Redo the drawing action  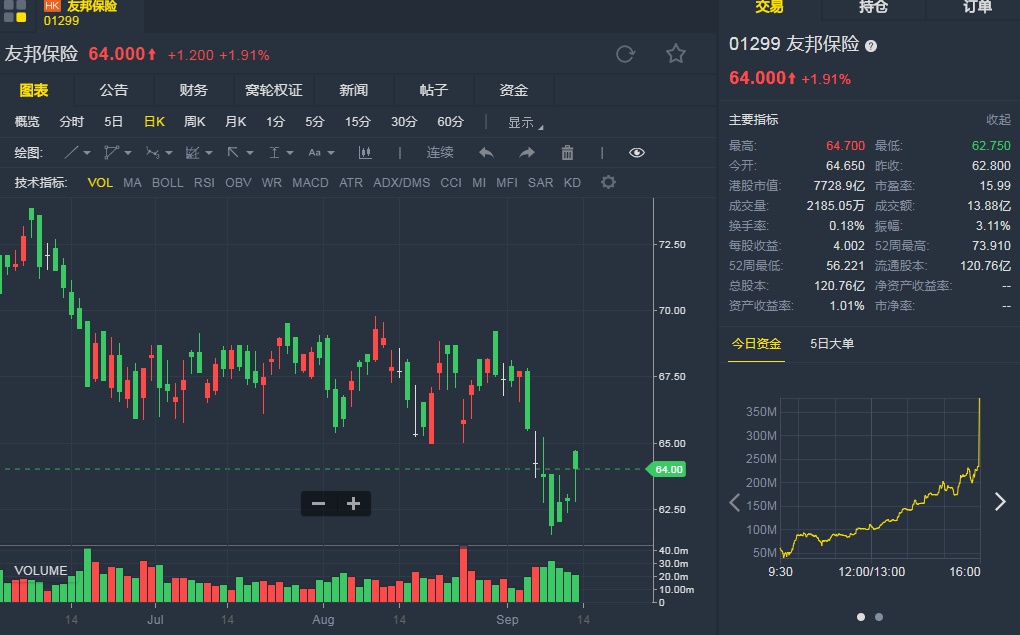click(527, 153)
